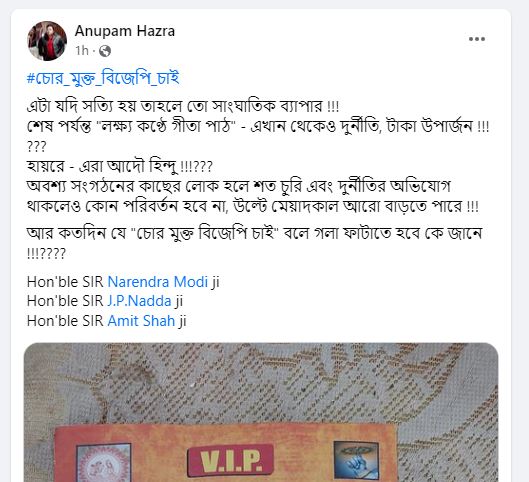This screenshot has height=482, width=529.
Task: Open Anupam Hazra's profile picture
Action: point(47,41)
